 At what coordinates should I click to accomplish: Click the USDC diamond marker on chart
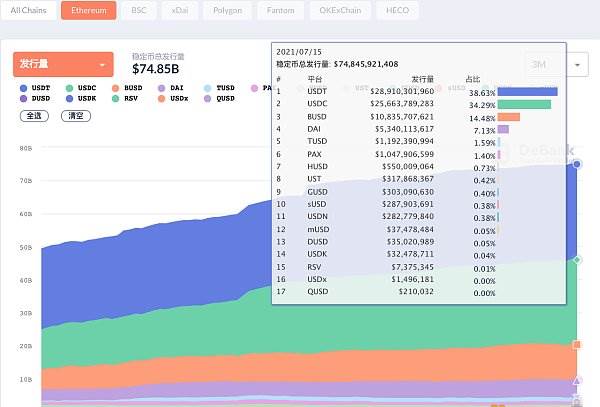click(x=577, y=260)
